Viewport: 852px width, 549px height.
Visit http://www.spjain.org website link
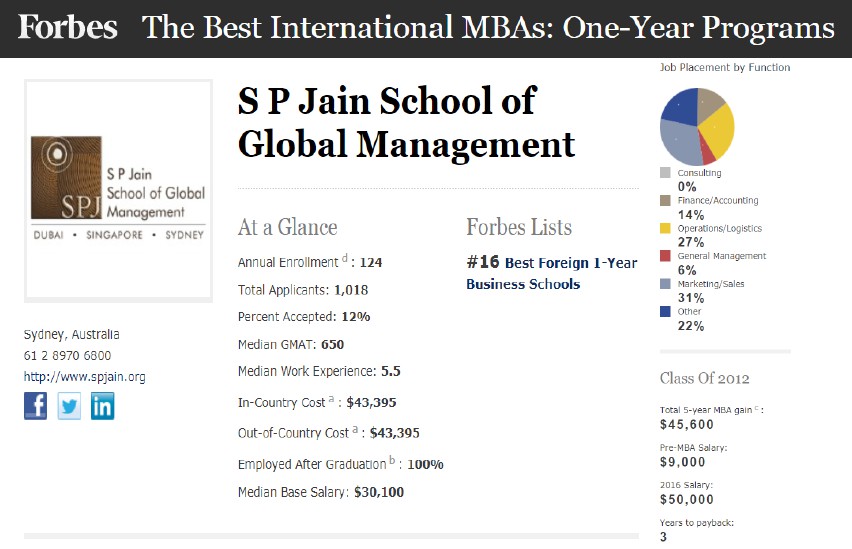click(84, 377)
